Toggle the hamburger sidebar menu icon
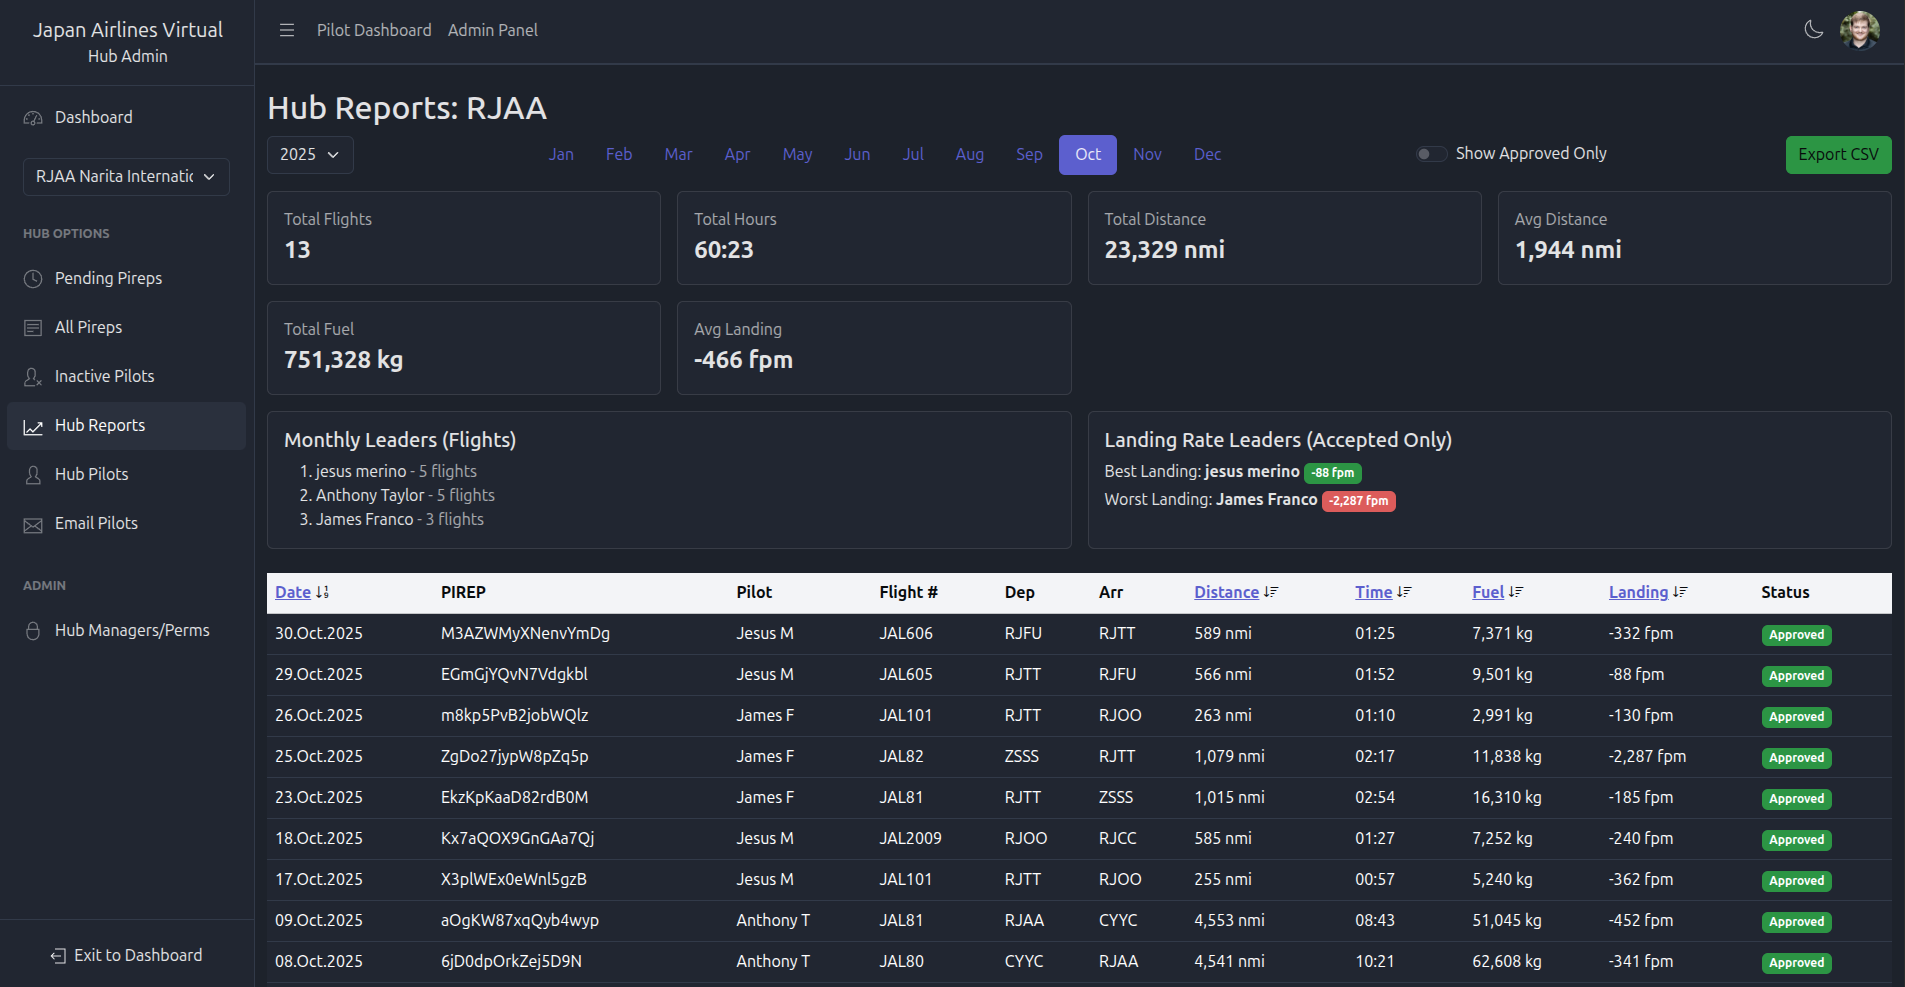 pos(287,30)
